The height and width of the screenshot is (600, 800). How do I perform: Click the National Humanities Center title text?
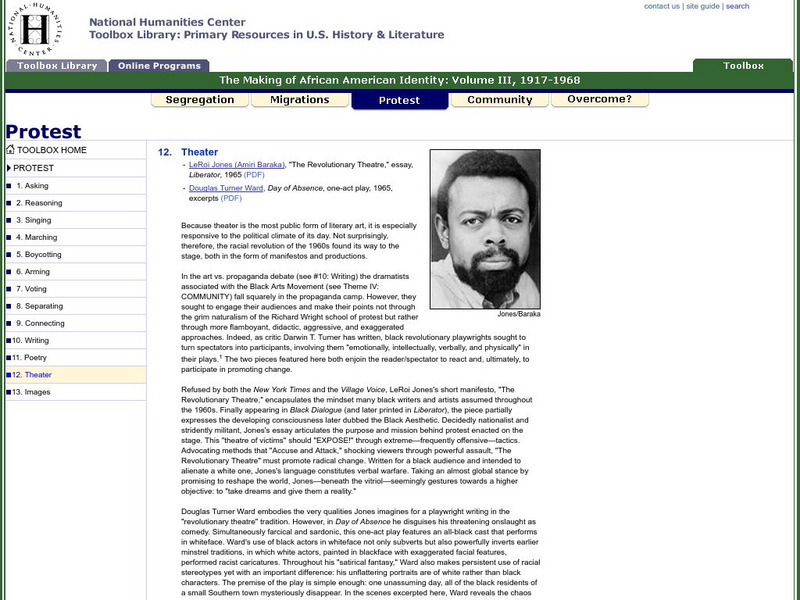tap(167, 22)
